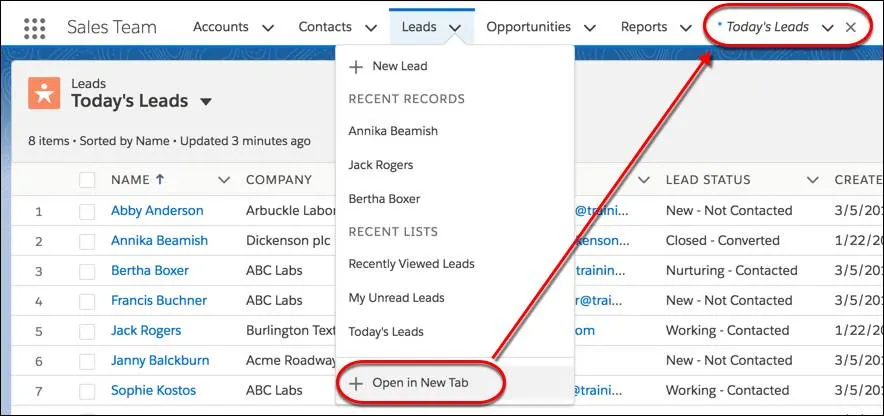The height and width of the screenshot is (416, 884).
Task: Click the Nurturing - Contacted status cell
Action: (x=732, y=271)
